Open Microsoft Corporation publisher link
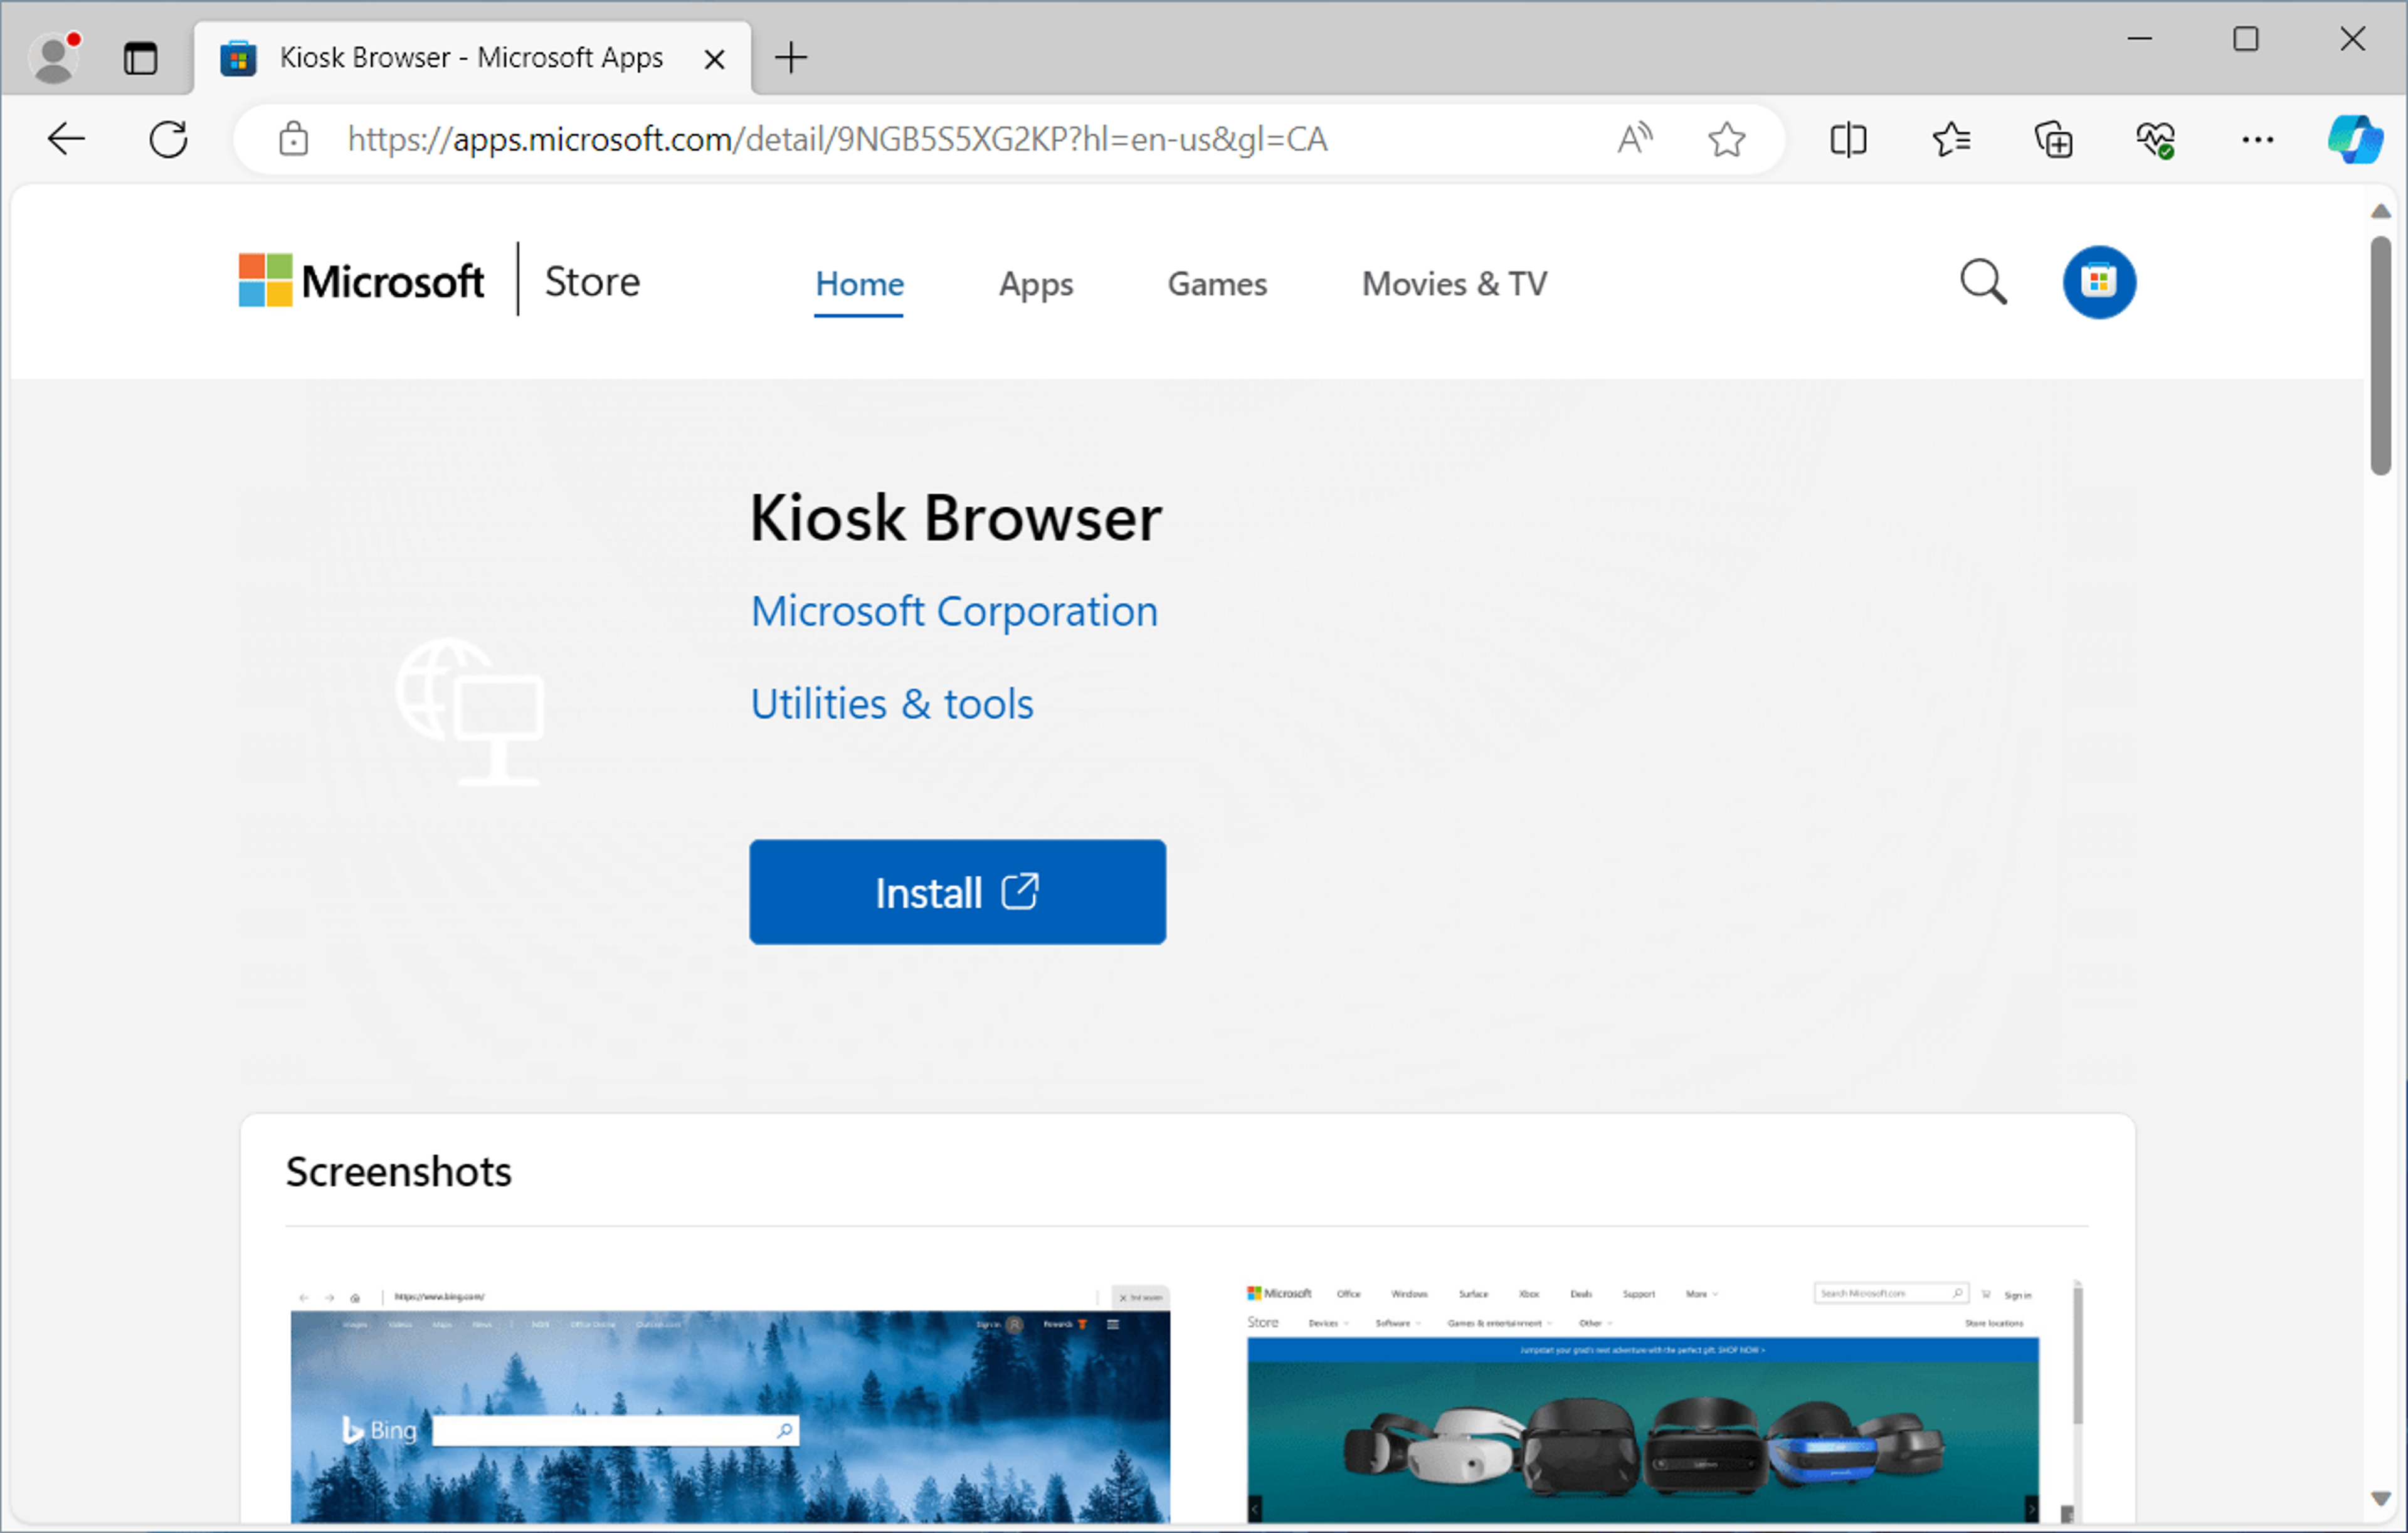Viewport: 2408px width, 1533px height. 954,611
